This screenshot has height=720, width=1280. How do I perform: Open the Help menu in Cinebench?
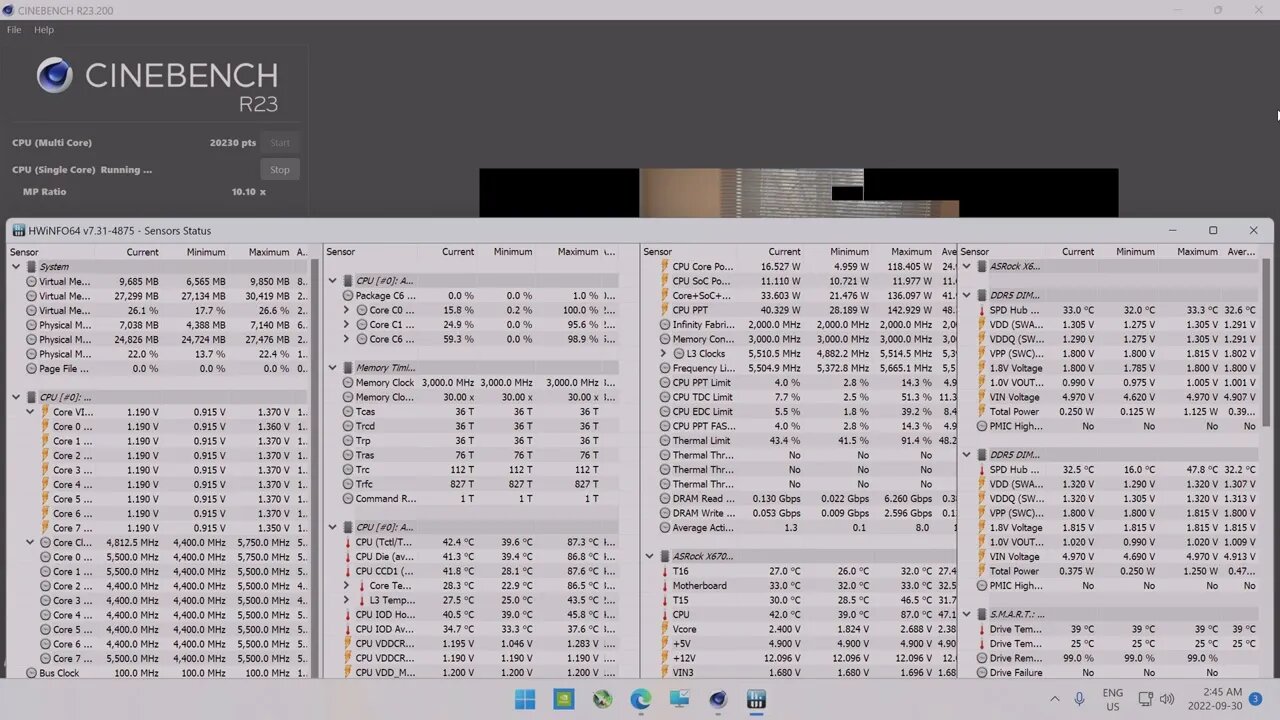(x=44, y=30)
